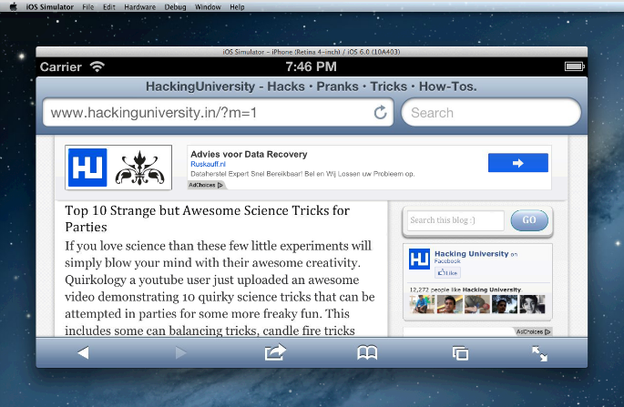Click the ornamental flourish beside HU logo
The width and height of the screenshot is (624, 407).
point(140,168)
